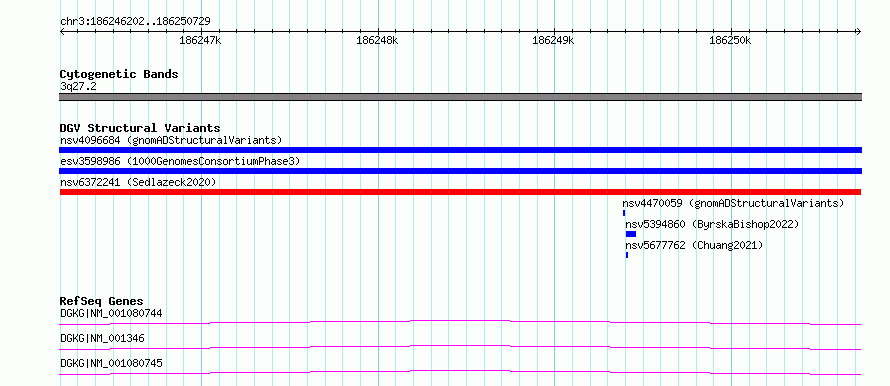This screenshot has height=386, width=890.
Task: Click the RefSeq Genes track heading
Action: tap(101, 301)
